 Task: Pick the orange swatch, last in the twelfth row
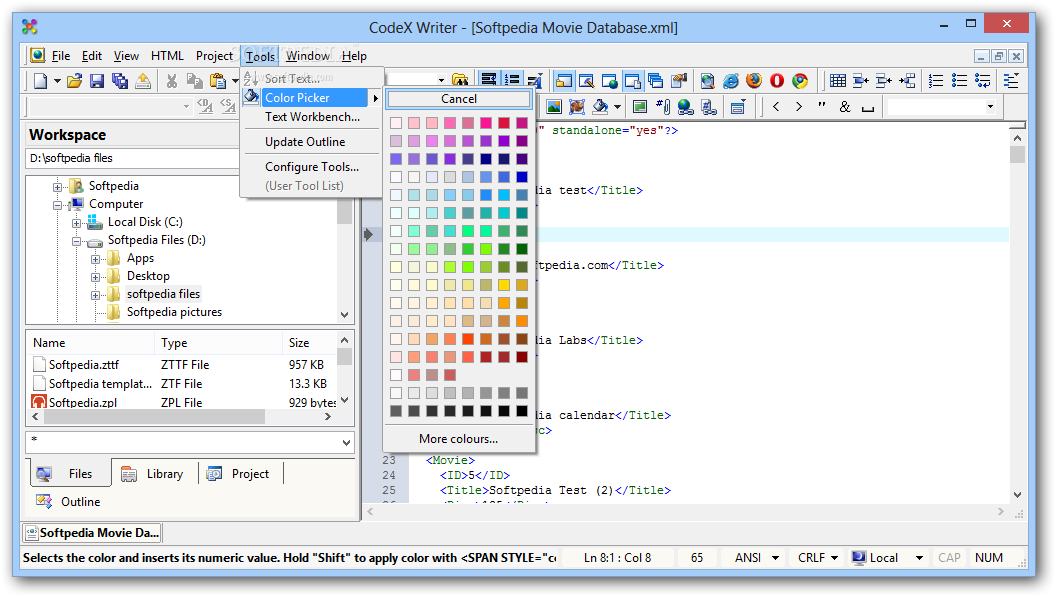pyautogui.click(x=522, y=321)
